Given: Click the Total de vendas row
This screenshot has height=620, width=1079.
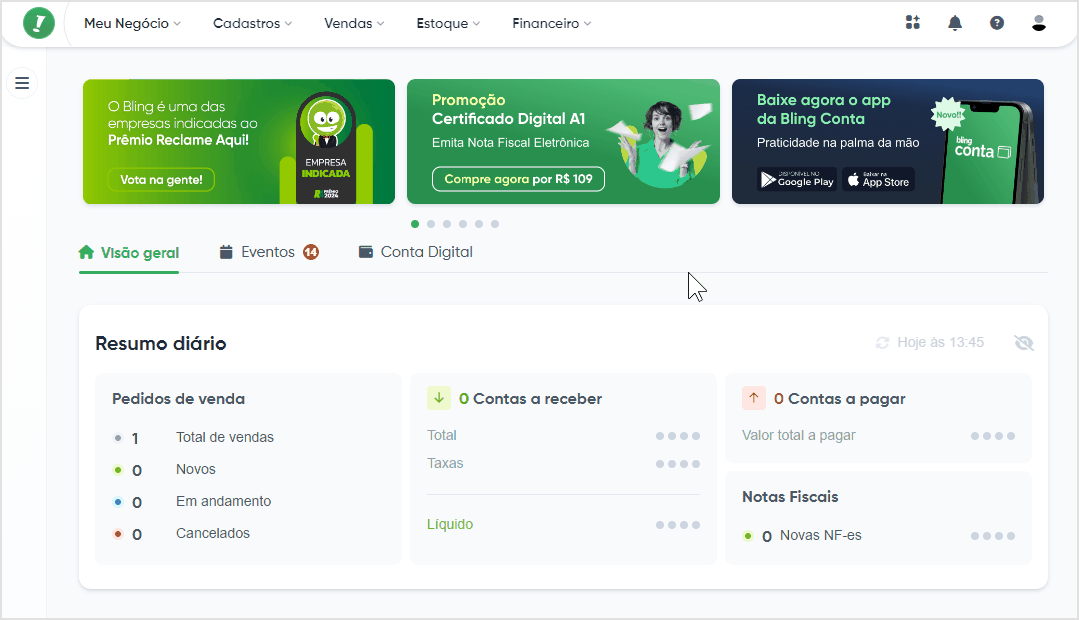Looking at the screenshot, I should click(193, 438).
